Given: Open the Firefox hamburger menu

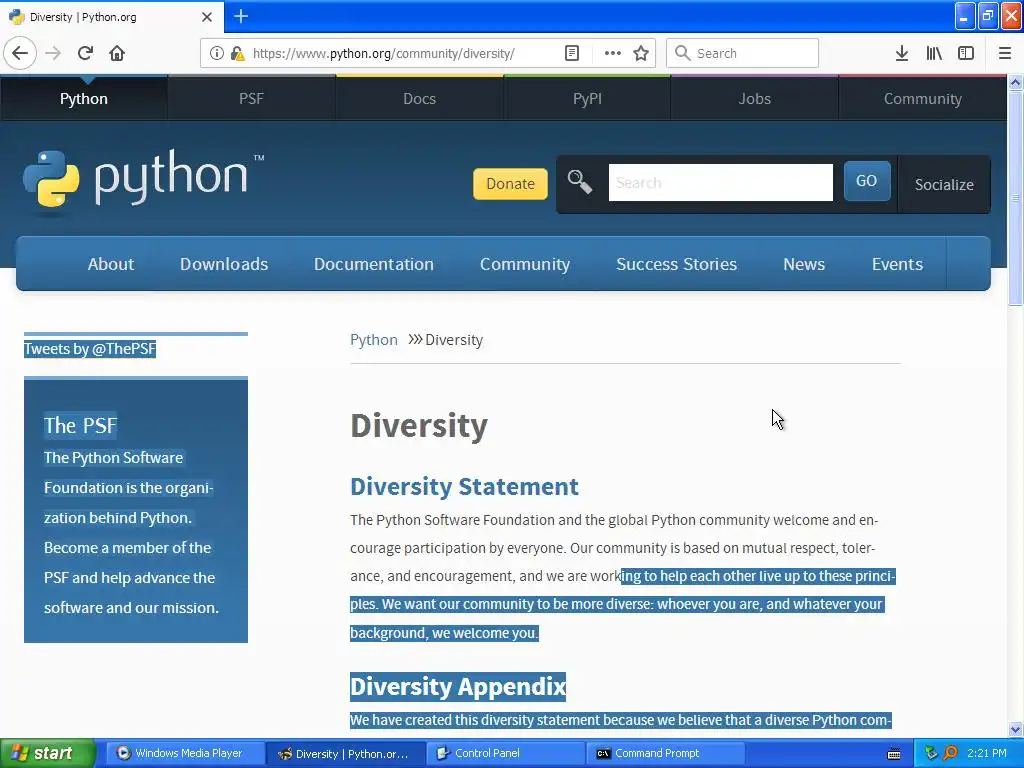Looking at the screenshot, I should pyautogui.click(x=1004, y=53).
